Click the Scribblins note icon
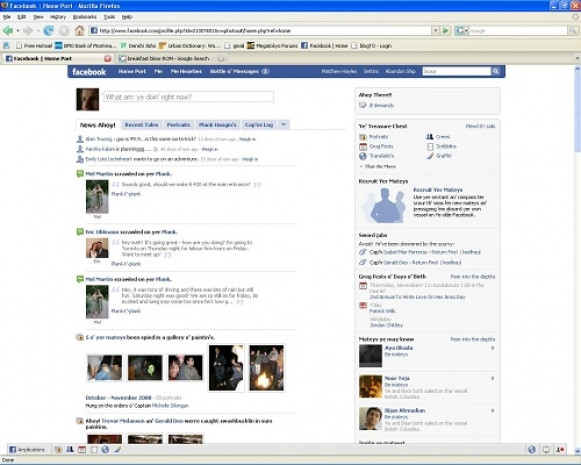The image size is (581, 465). pyautogui.click(x=430, y=146)
